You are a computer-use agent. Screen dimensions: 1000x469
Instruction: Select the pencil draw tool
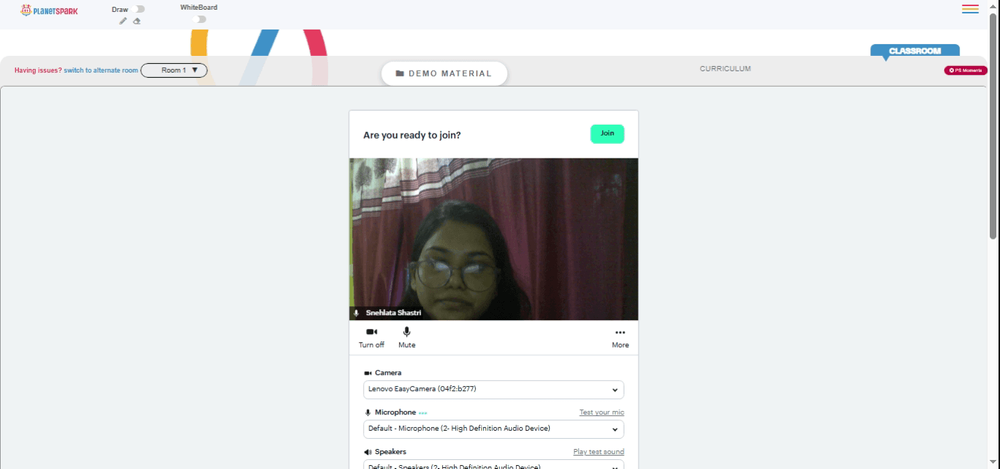(123, 21)
